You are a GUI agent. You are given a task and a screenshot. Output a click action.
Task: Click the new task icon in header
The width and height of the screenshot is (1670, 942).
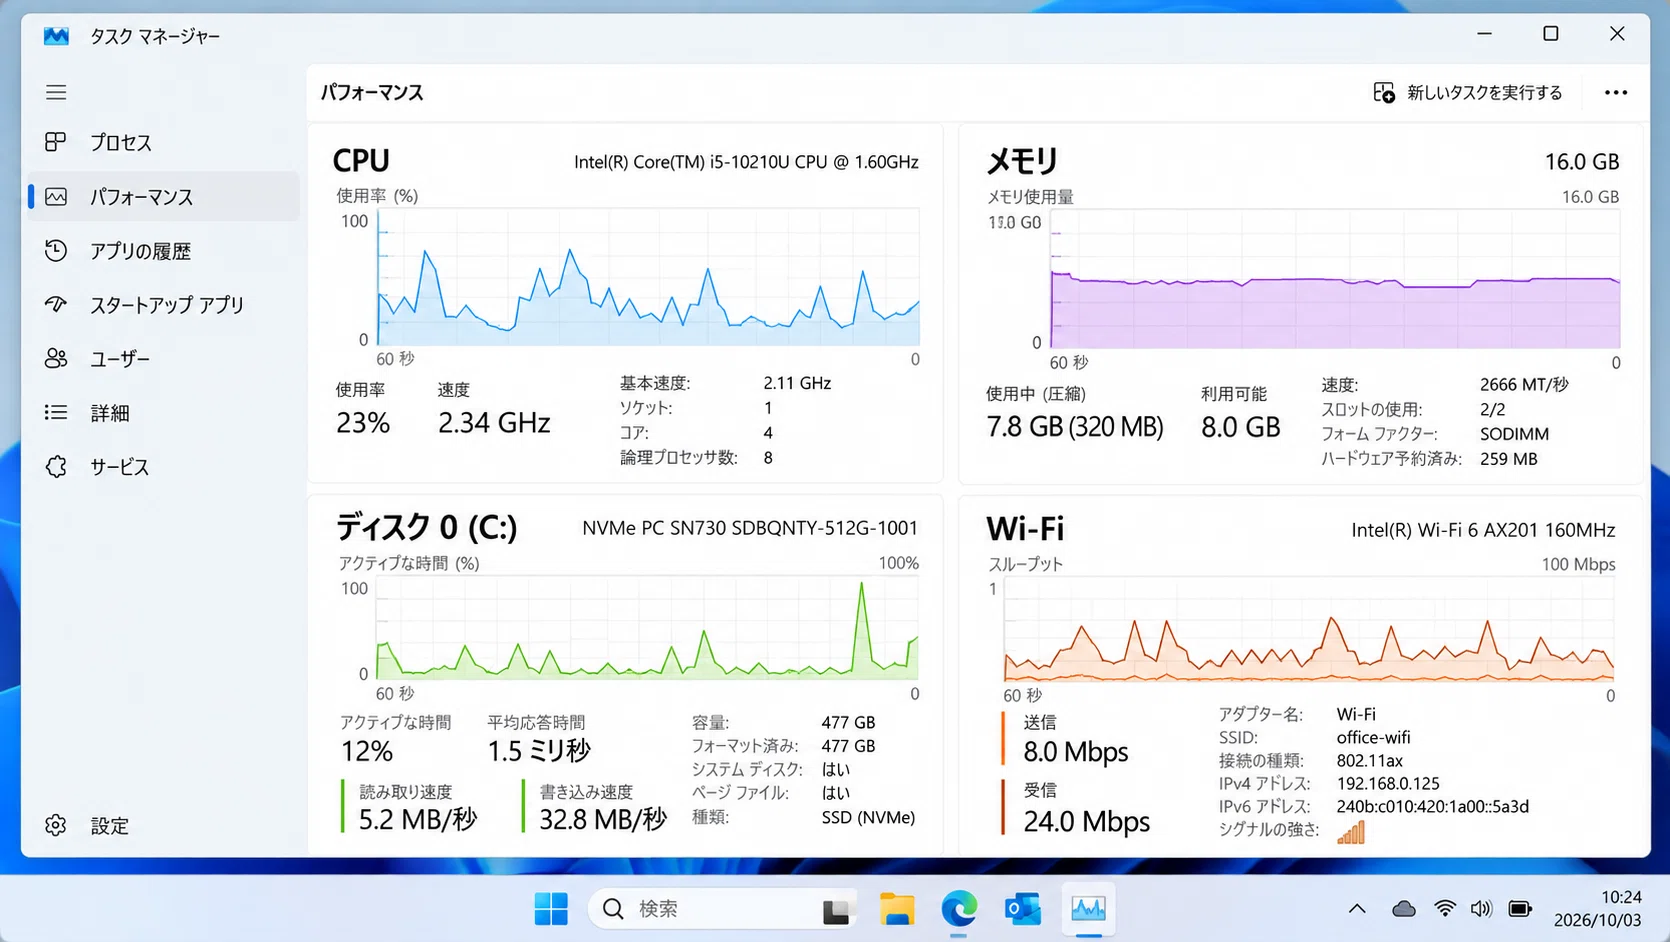pyautogui.click(x=1384, y=92)
